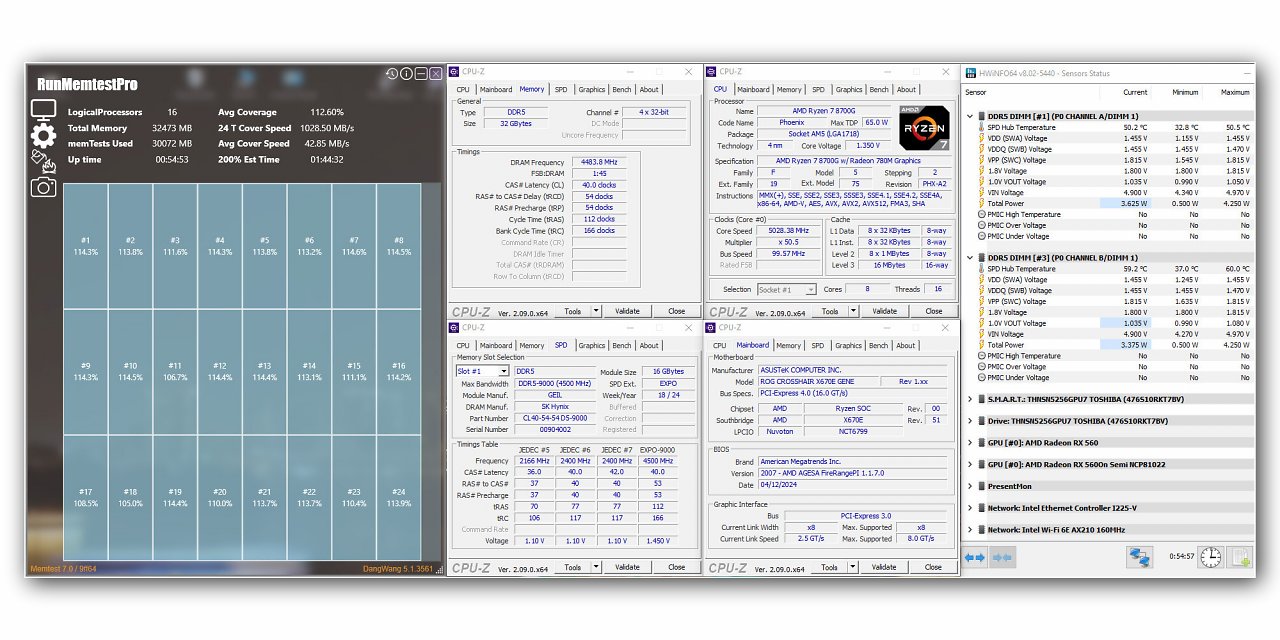Open About tab in top-right CPU-Z CPU window

click(906, 89)
